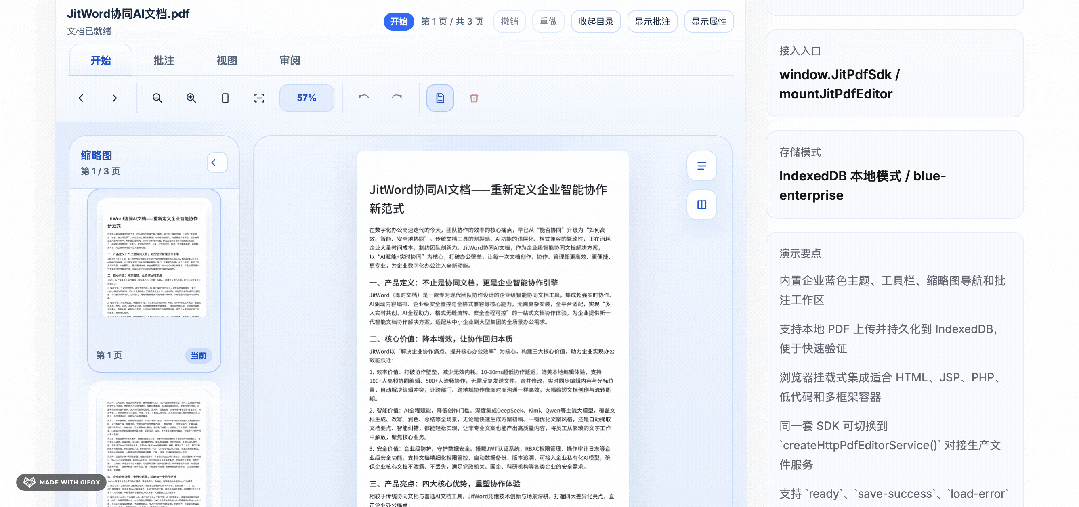Screen dimensions: 1079x507
Task: Click the zoom out magnifier icon
Action: point(158,98)
